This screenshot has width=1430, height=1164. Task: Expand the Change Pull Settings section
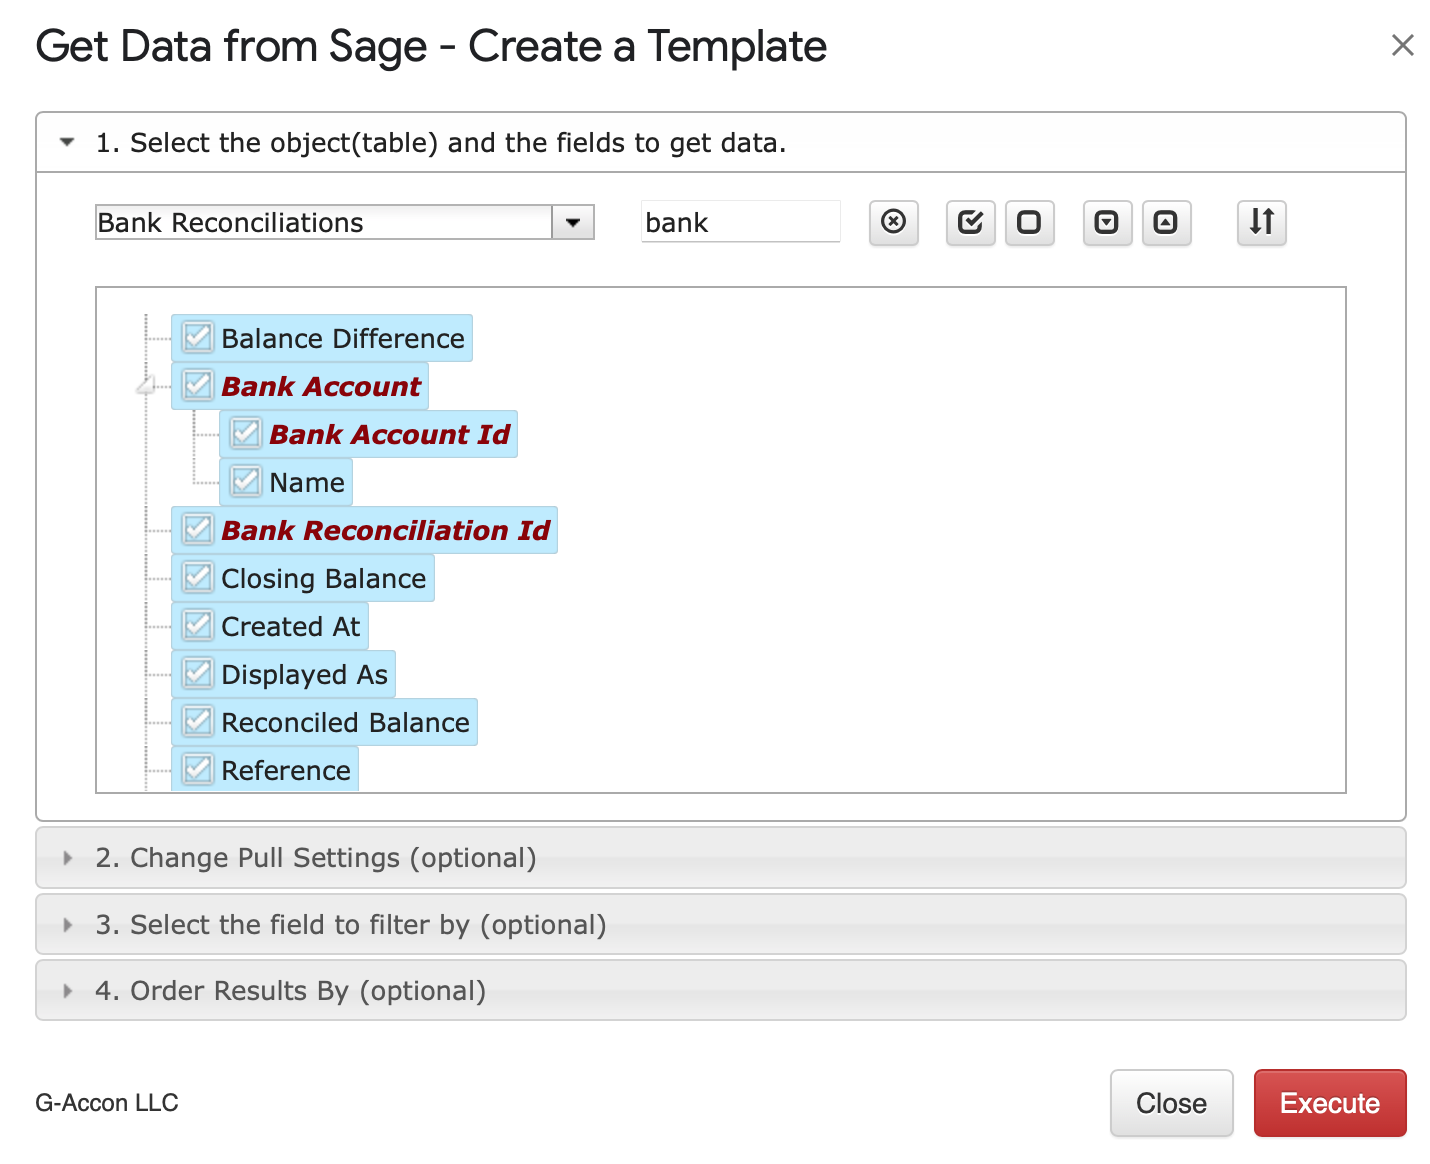point(720,858)
